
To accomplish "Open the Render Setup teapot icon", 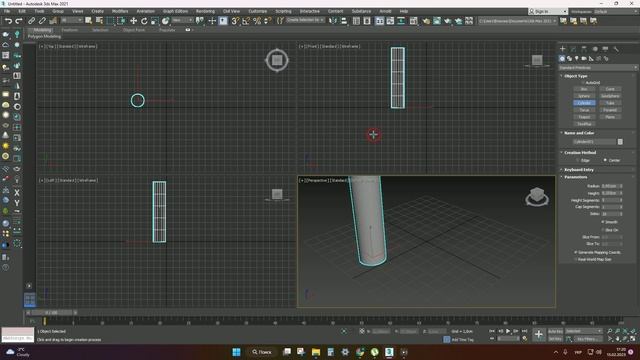I will [x=426, y=21].
